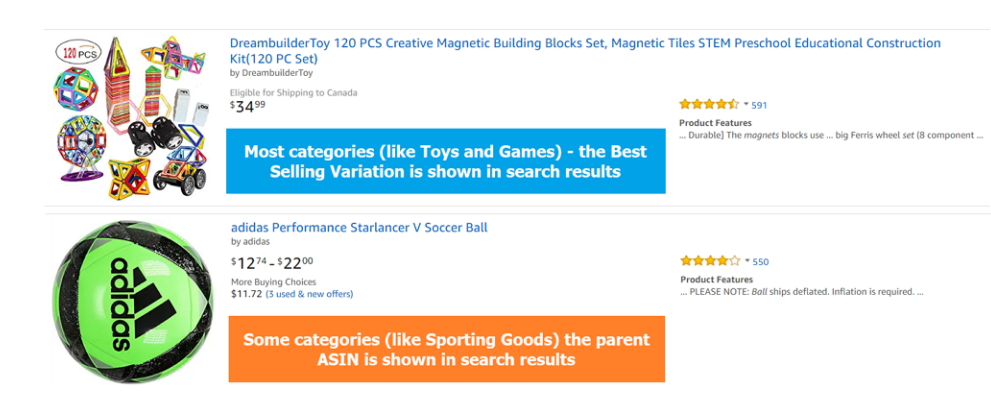Click the star rating icons for magnetic blocks
The image size is (991, 396).
tap(708, 104)
